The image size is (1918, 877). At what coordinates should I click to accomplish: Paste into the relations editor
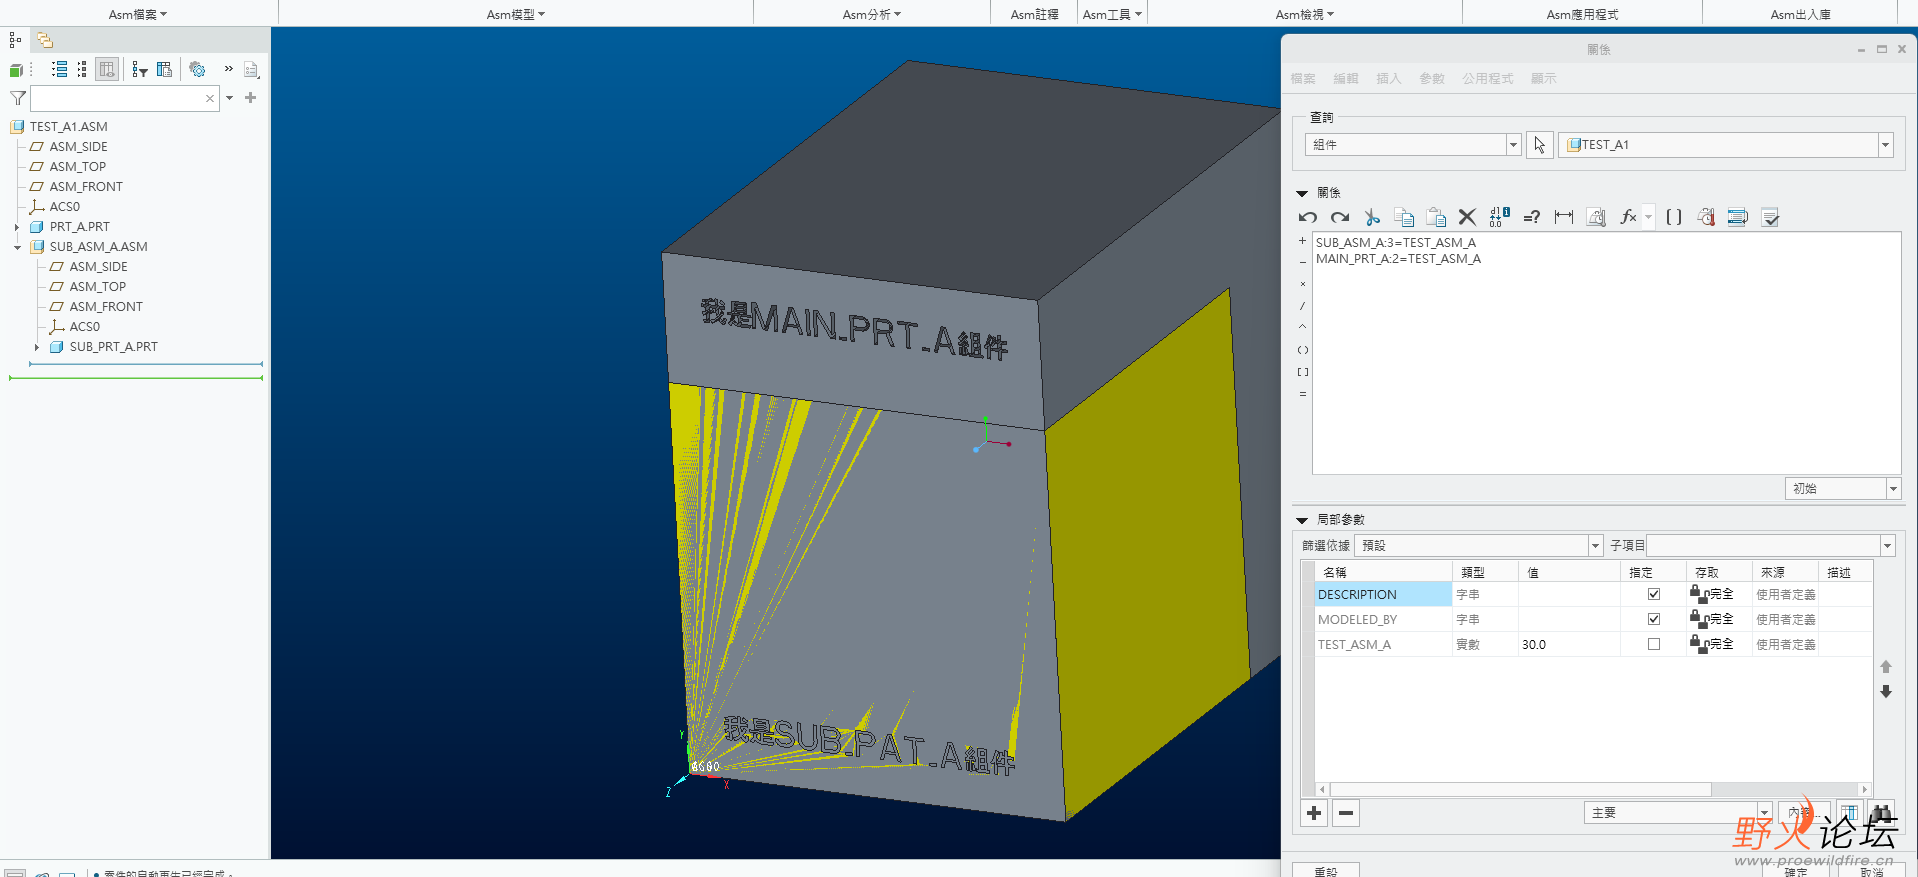click(x=1436, y=217)
